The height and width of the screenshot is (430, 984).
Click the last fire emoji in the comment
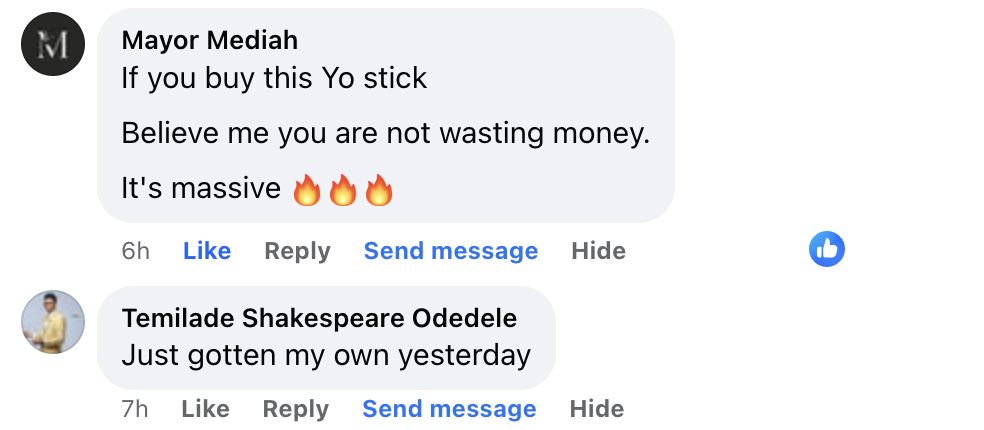(379, 189)
